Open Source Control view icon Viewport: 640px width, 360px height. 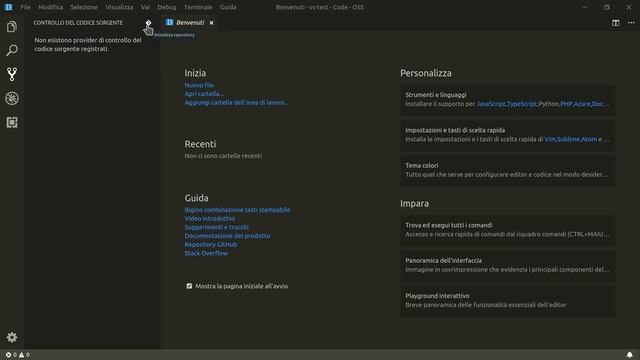[x=12, y=74]
